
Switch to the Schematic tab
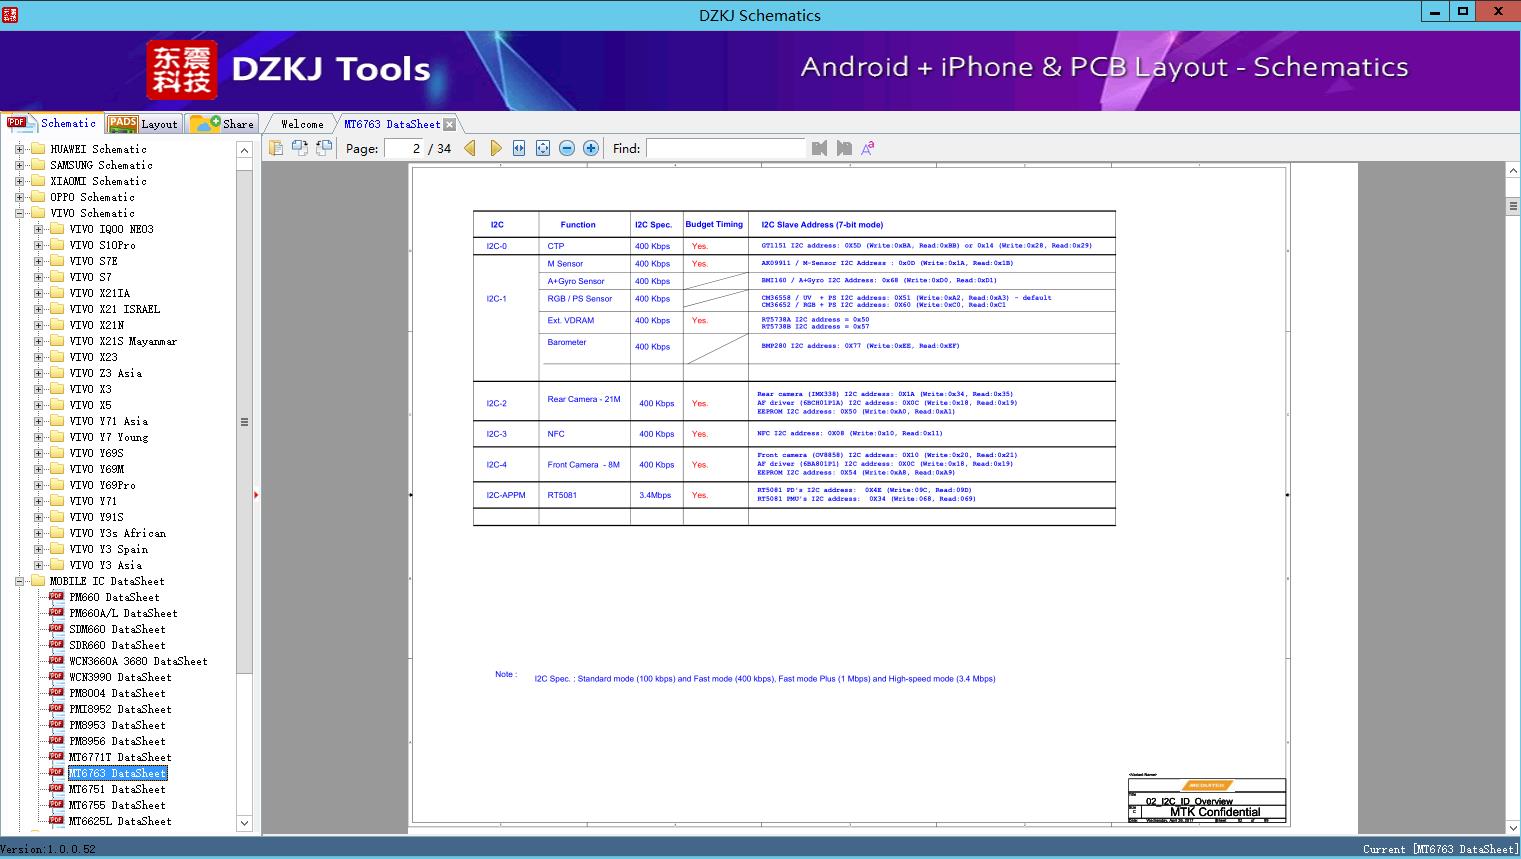click(x=52, y=123)
